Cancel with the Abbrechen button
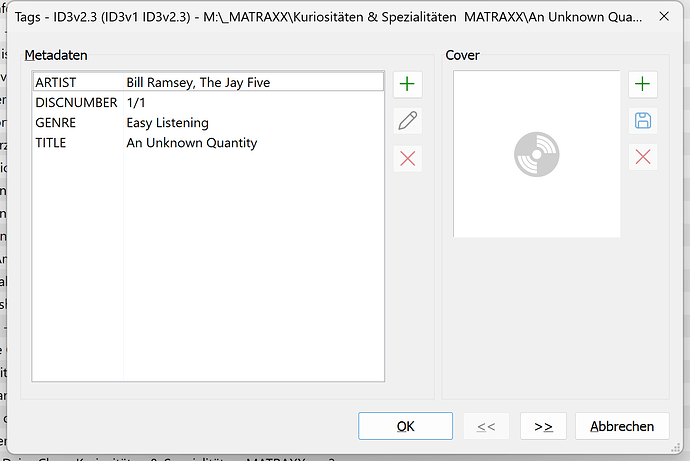This screenshot has width=690, height=461. click(622, 426)
